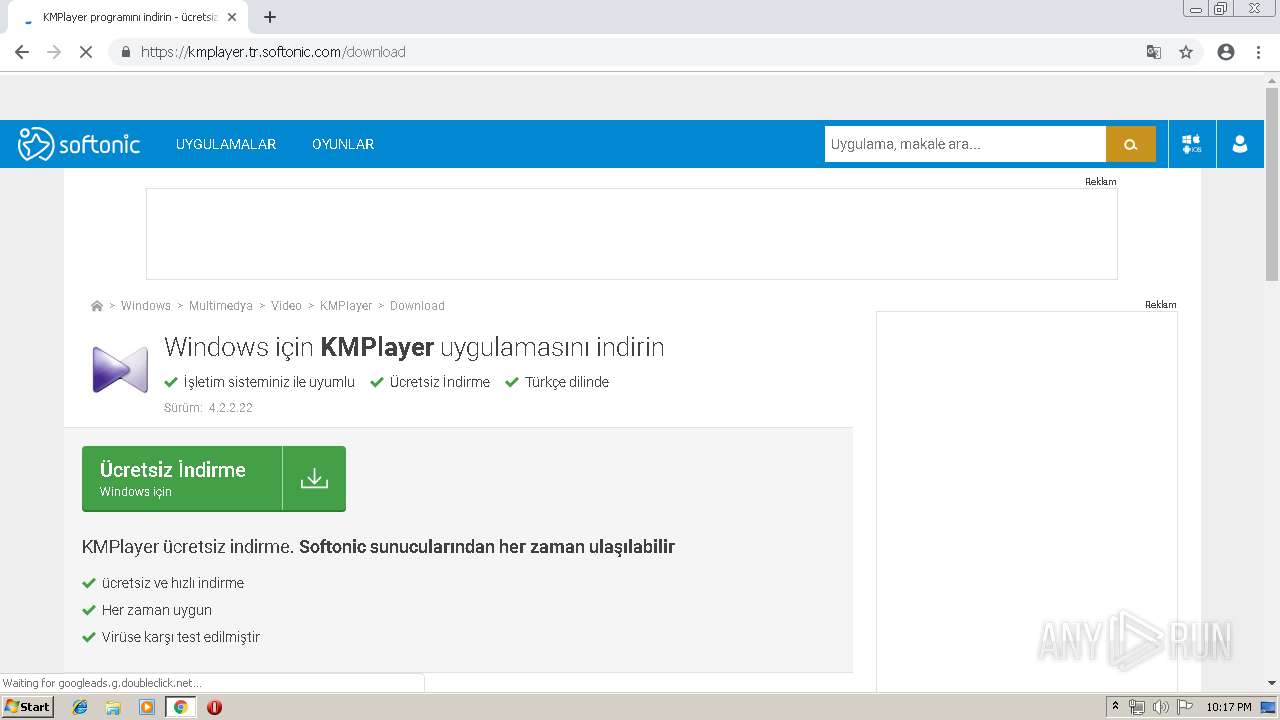Click Multimedya breadcrumb link
The width and height of the screenshot is (1280, 720).
pos(221,306)
